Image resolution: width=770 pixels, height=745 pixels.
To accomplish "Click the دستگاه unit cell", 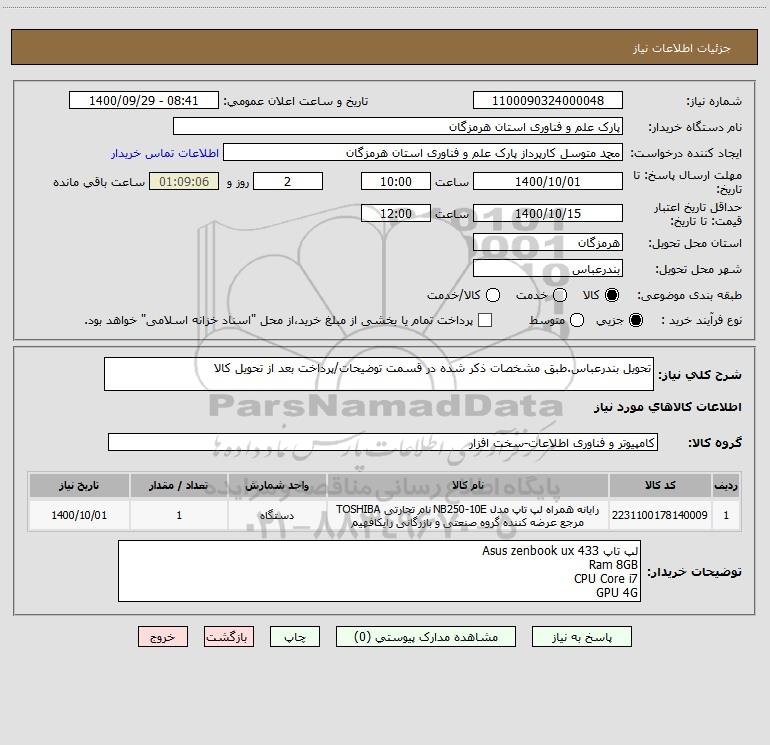I will click(277, 515).
